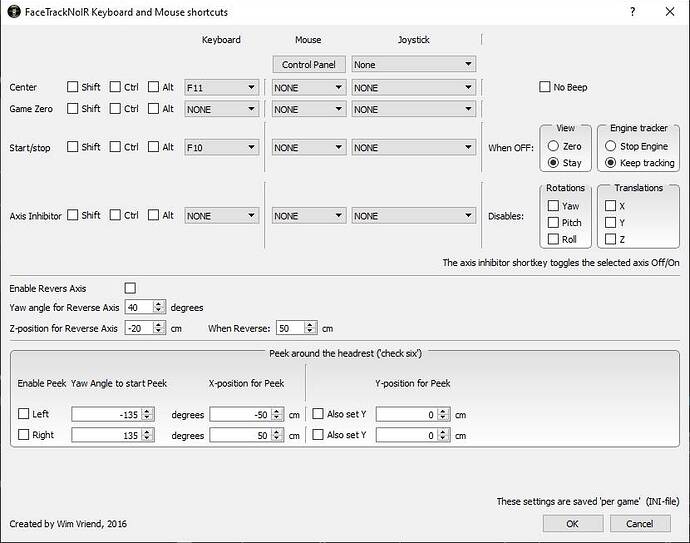
Task: Open the Center keyboard key dropdown (F11)
Action: pos(221,88)
